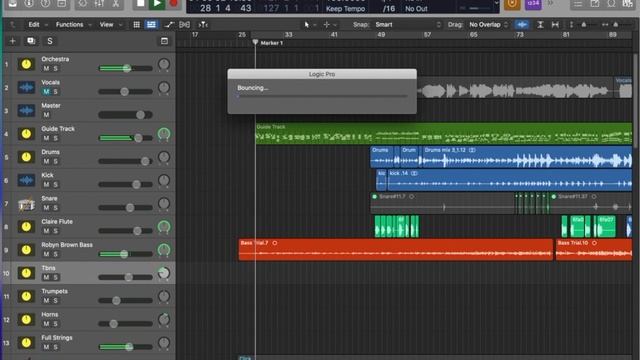Mute the Robyn Brown Bass track
The height and width of the screenshot is (360, 640).
coord(46,254)
